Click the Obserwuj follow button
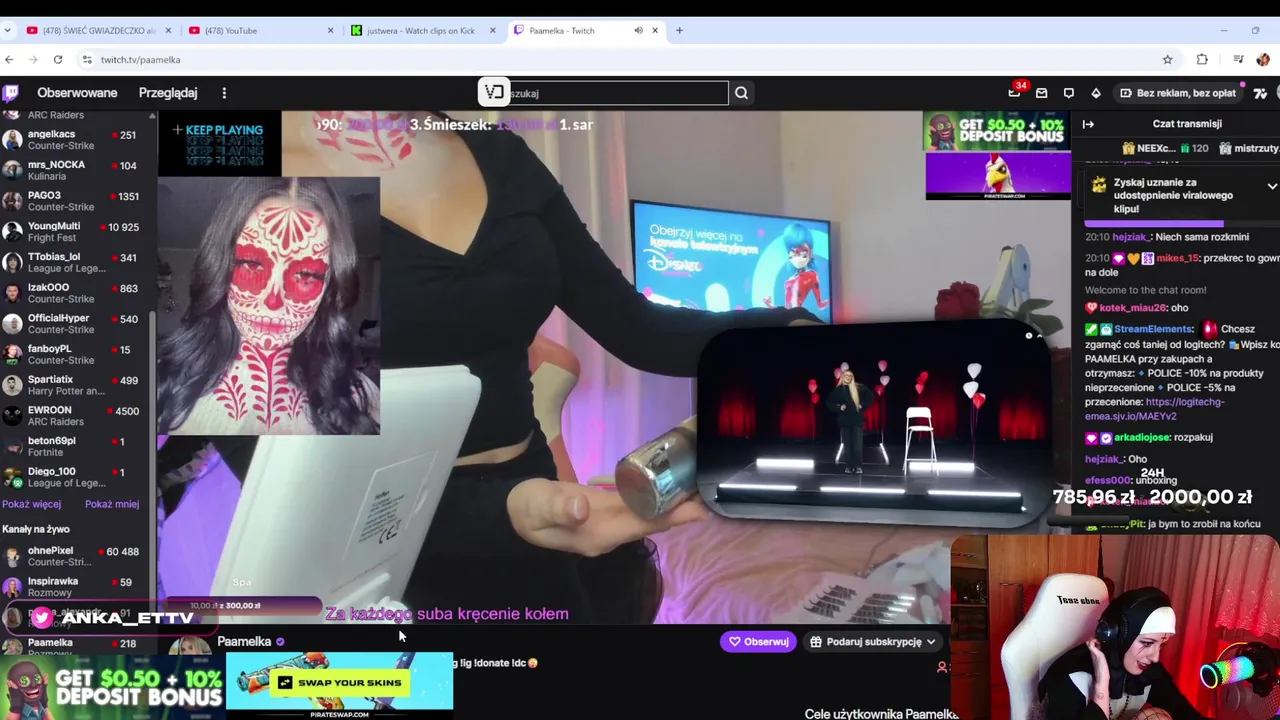 (x=758, y=642)
